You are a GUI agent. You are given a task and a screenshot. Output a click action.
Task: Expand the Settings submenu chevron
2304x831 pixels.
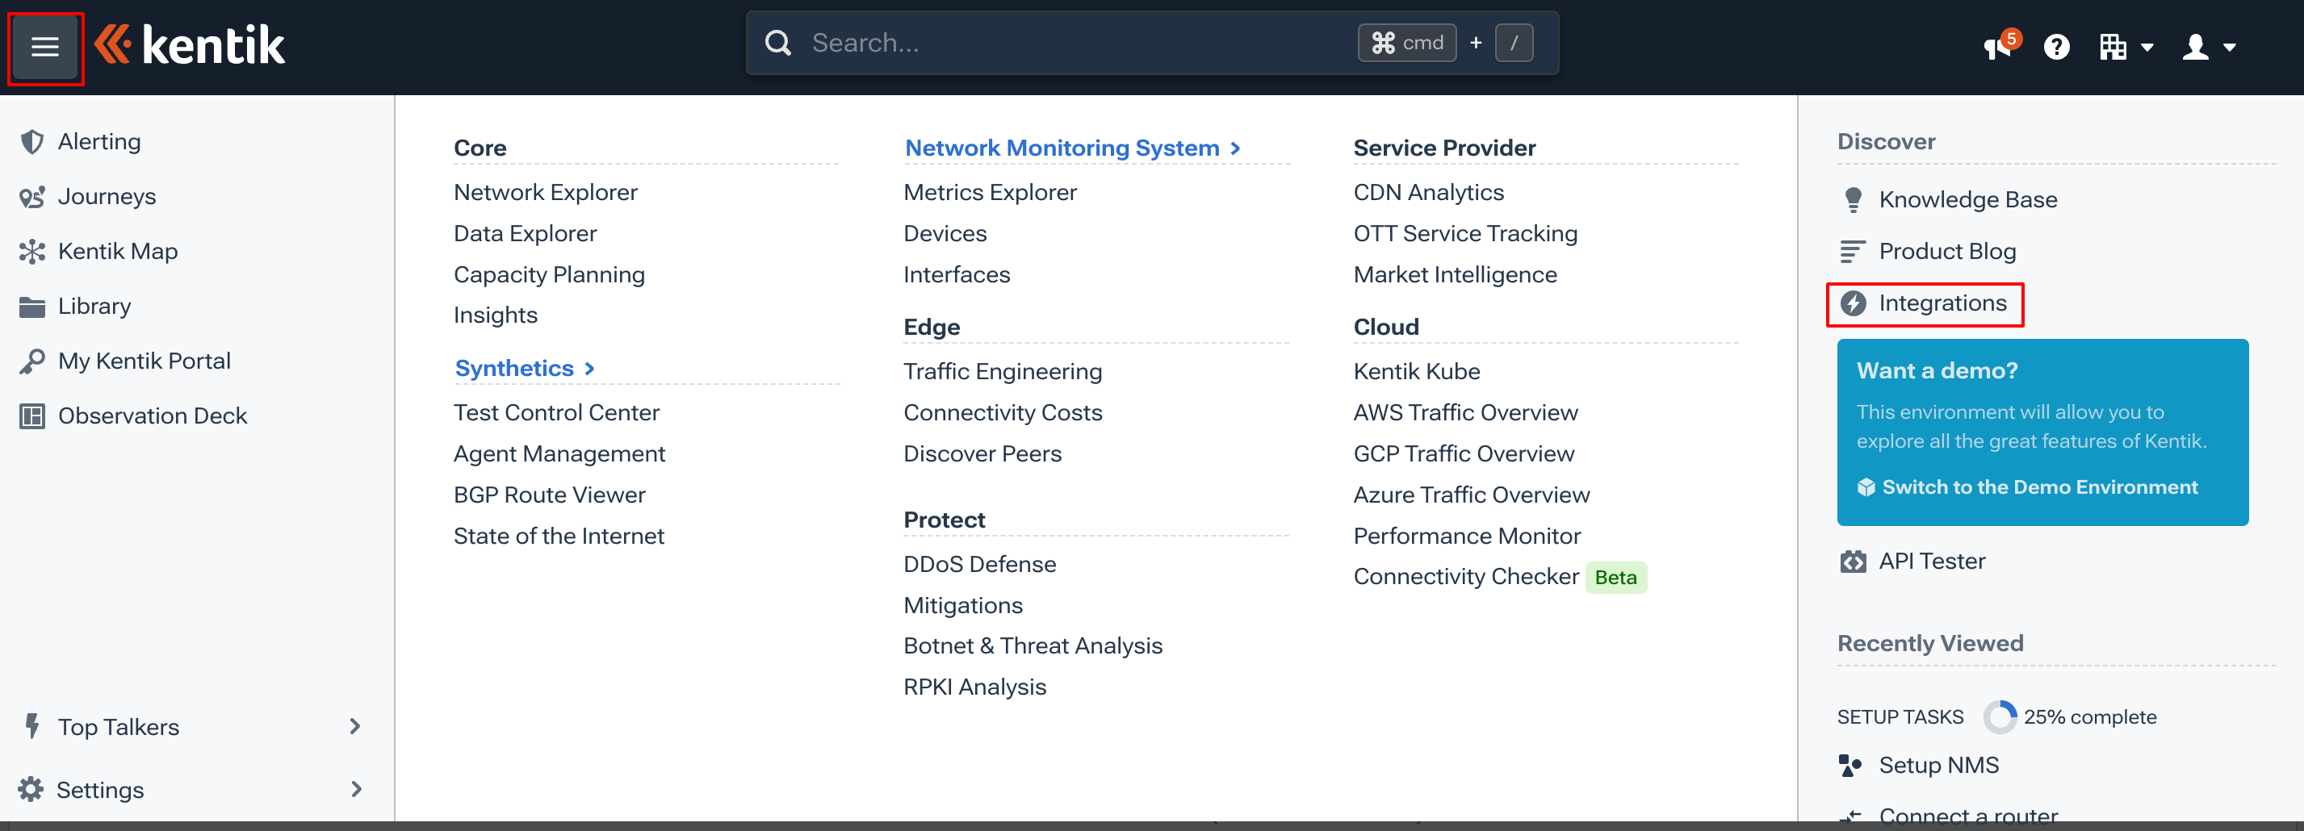(356, 789)
